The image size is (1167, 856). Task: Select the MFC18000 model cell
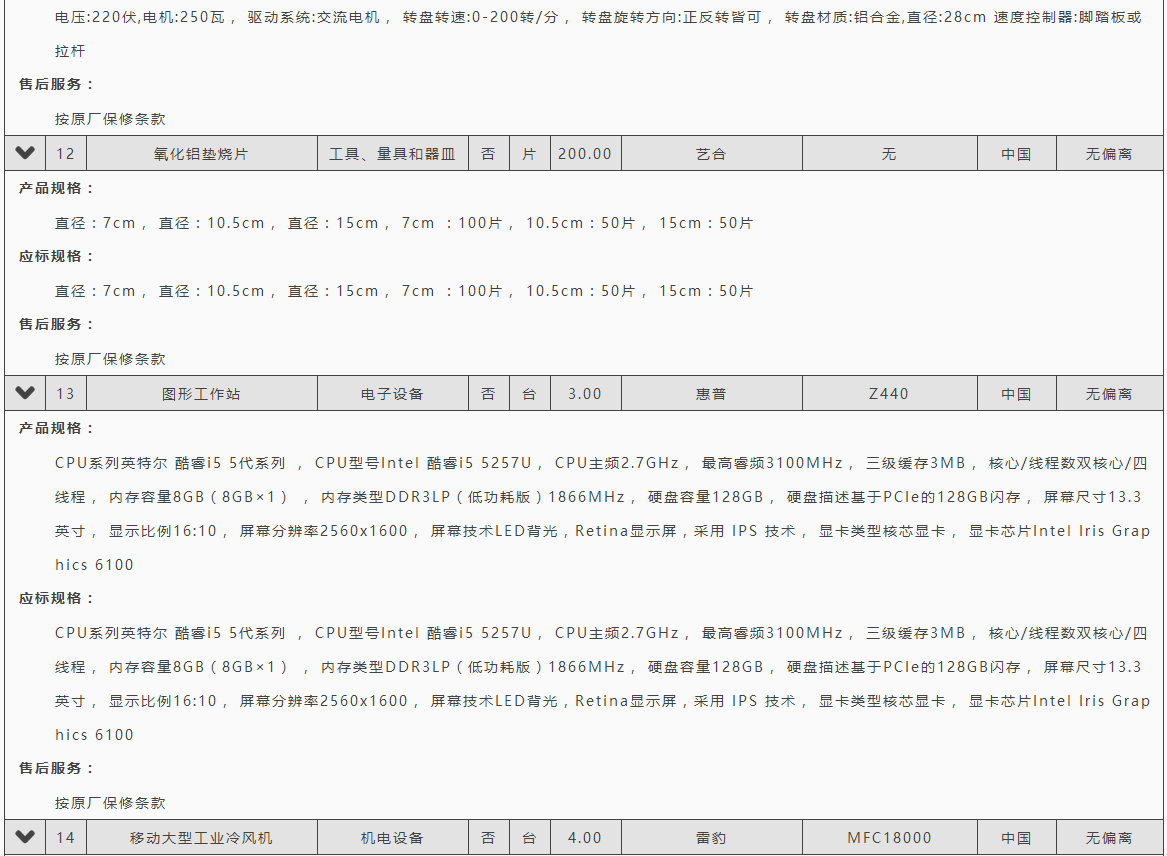889,838
